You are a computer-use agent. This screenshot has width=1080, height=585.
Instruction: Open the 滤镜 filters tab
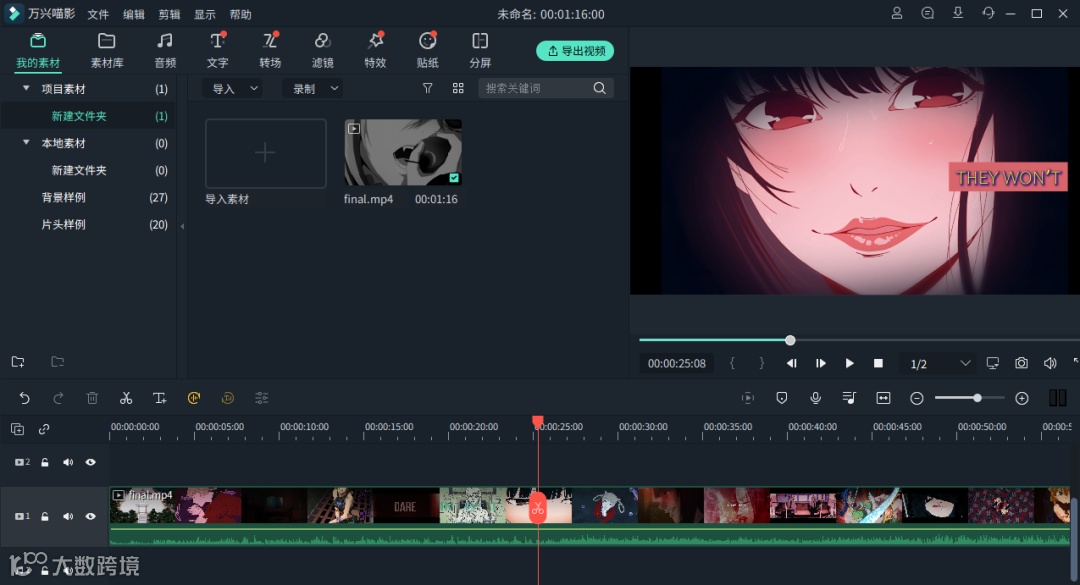(x=322, y=51)
